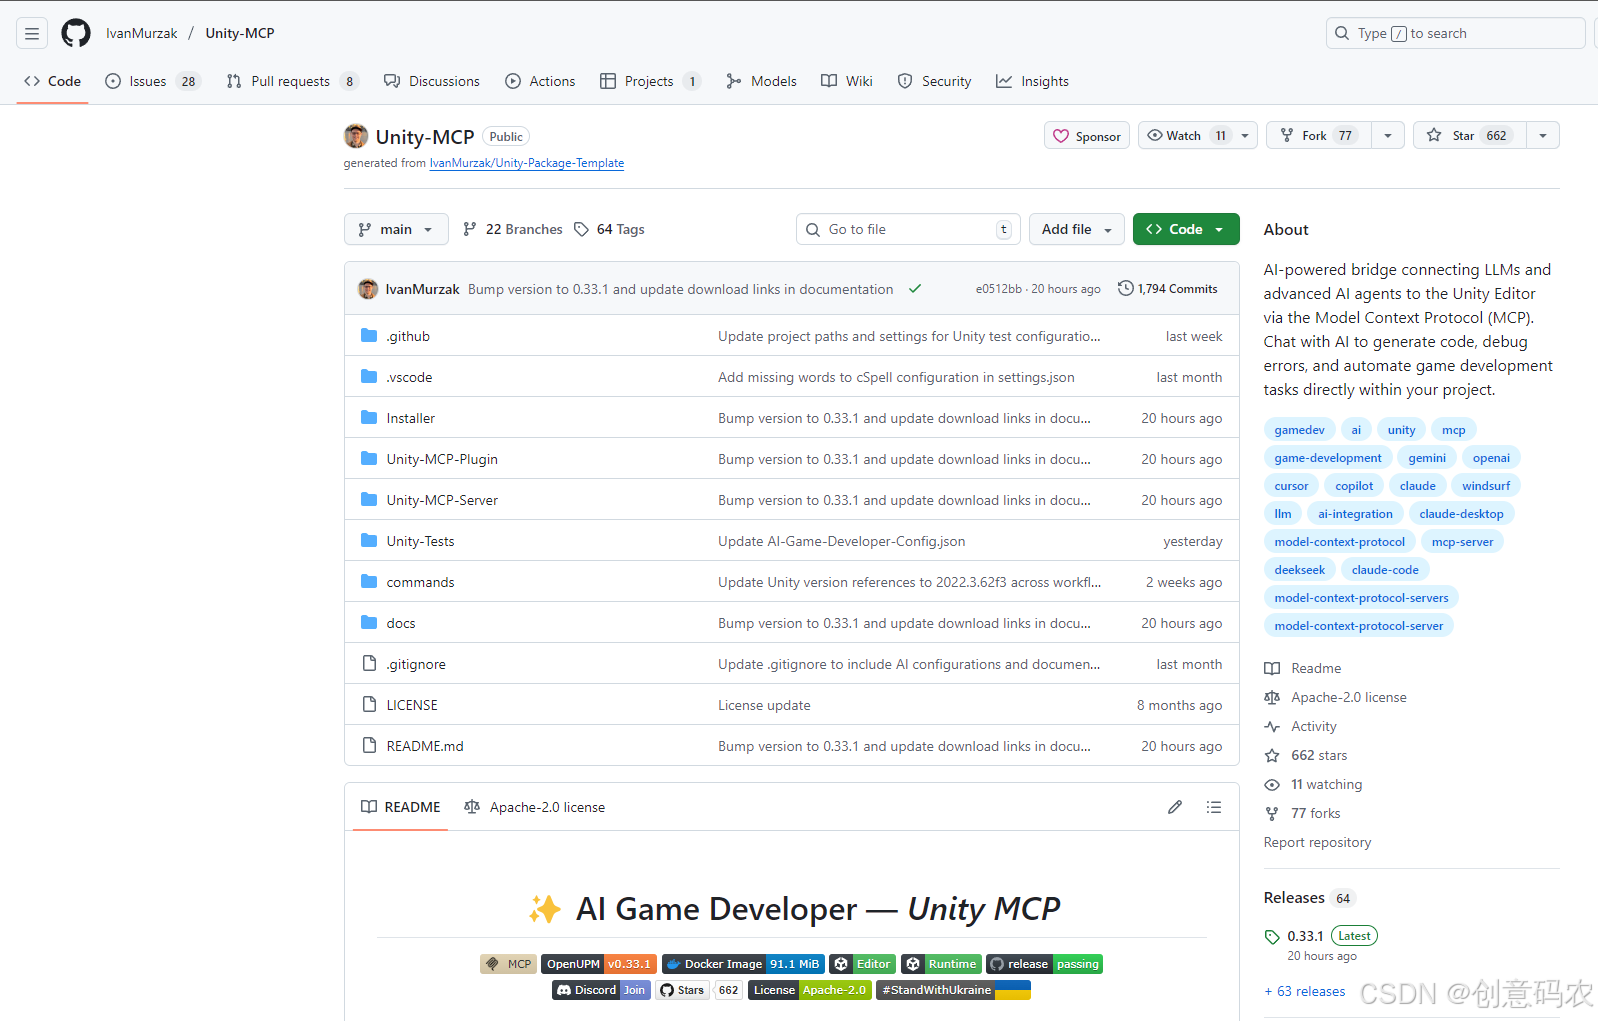This screenshot has height=1021, width=1598.
Task: Select the Apache-2.0 license tab
Action: coord(535,807)
